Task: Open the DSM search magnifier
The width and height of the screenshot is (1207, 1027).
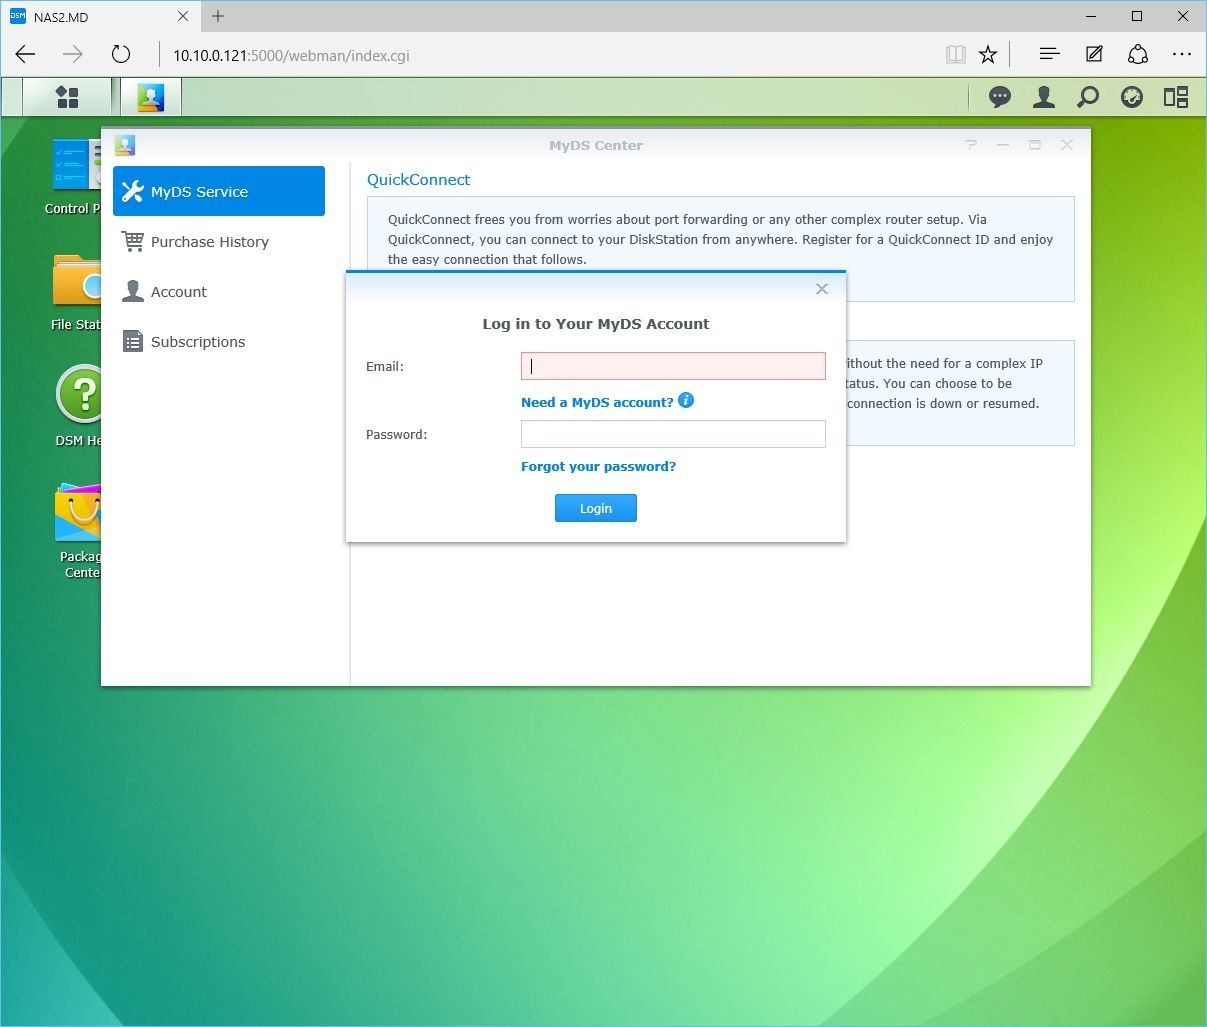Action: pyautogui.click(x=1088, y=97)
